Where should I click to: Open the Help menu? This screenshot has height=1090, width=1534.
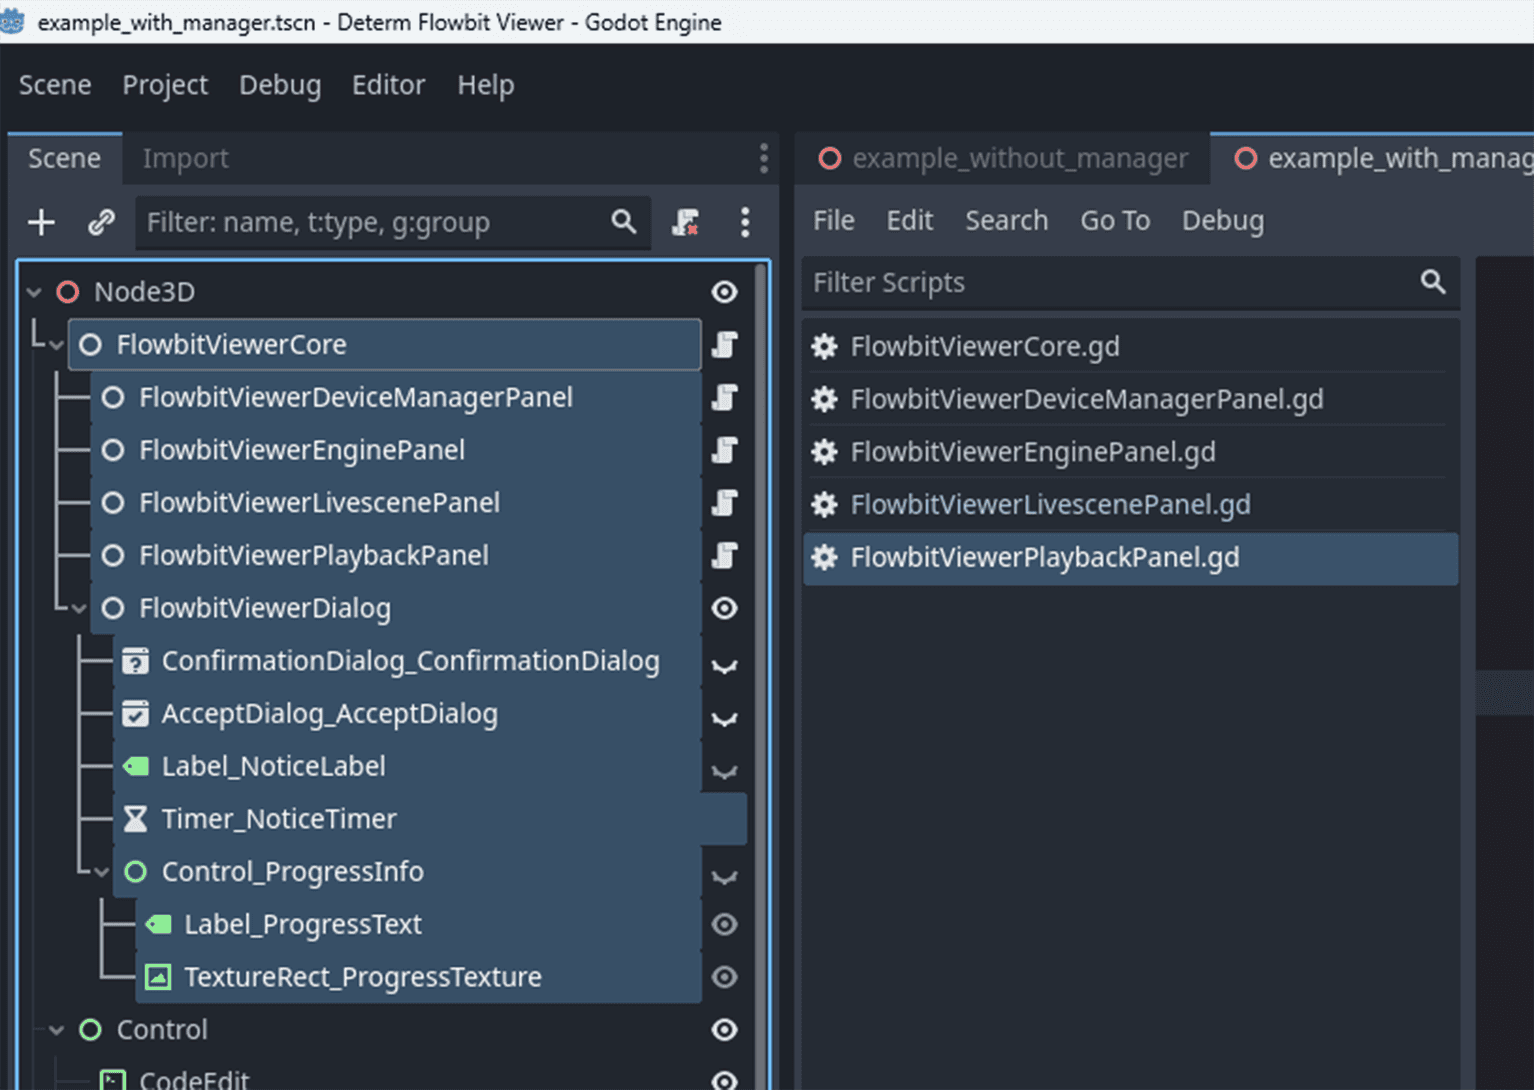point(486,85)
